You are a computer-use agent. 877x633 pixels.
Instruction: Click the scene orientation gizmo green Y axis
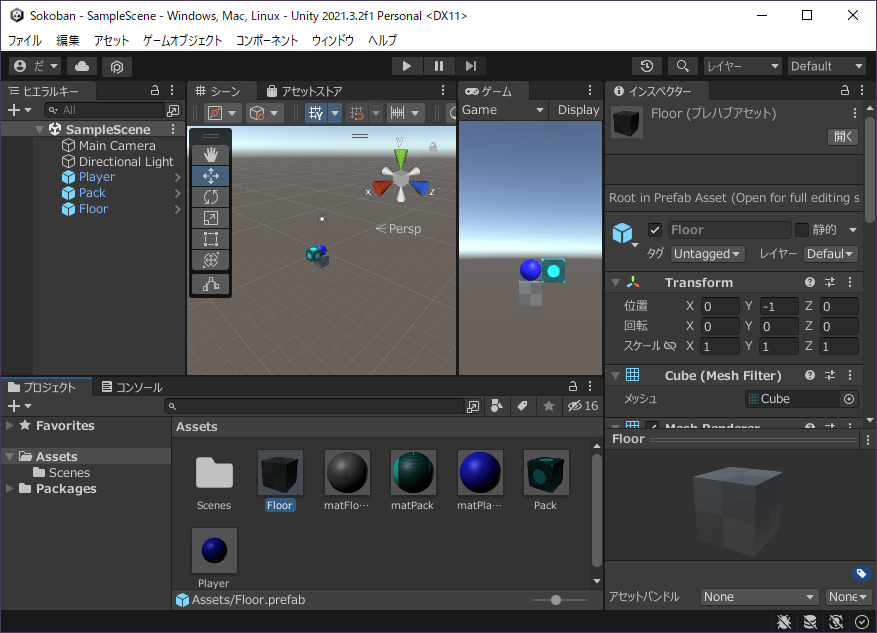pyautogui.click(x=400, y=157)
